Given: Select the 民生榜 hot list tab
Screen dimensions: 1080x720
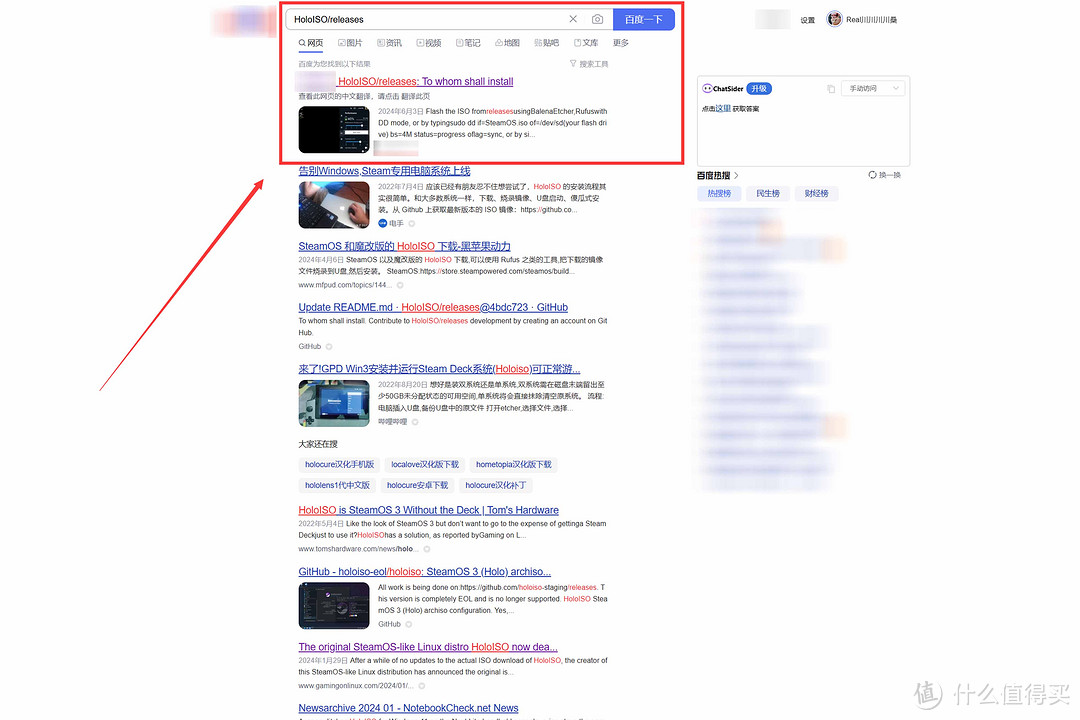Looking at the screenshot, I should point(768,193).
